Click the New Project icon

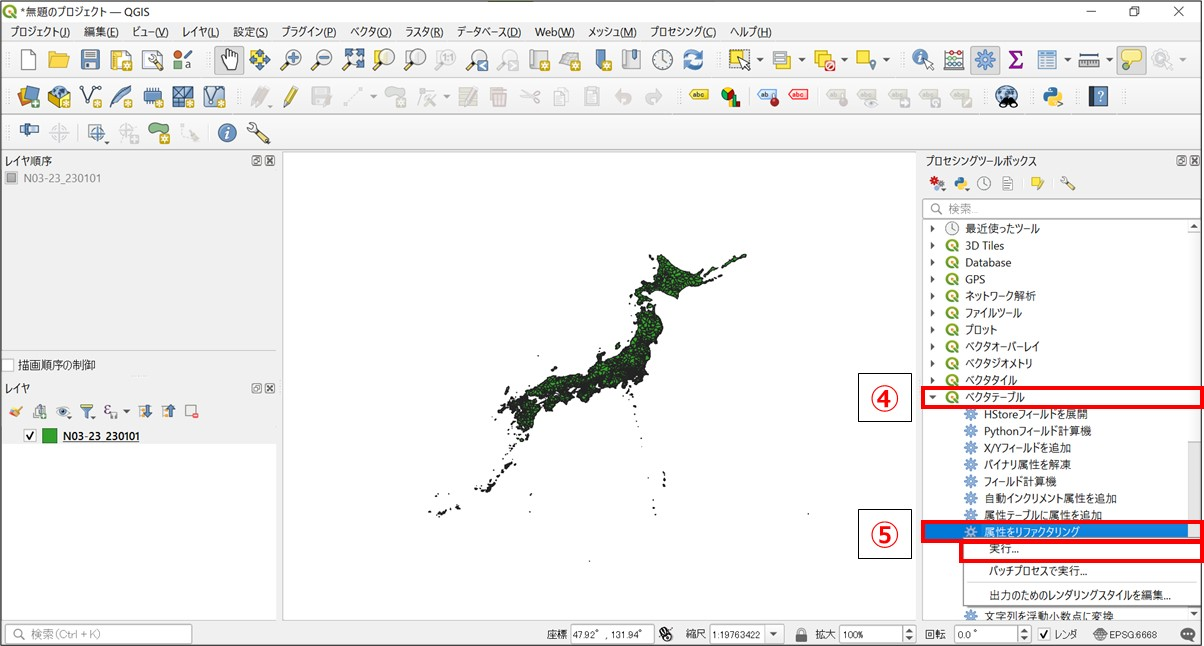28,60
